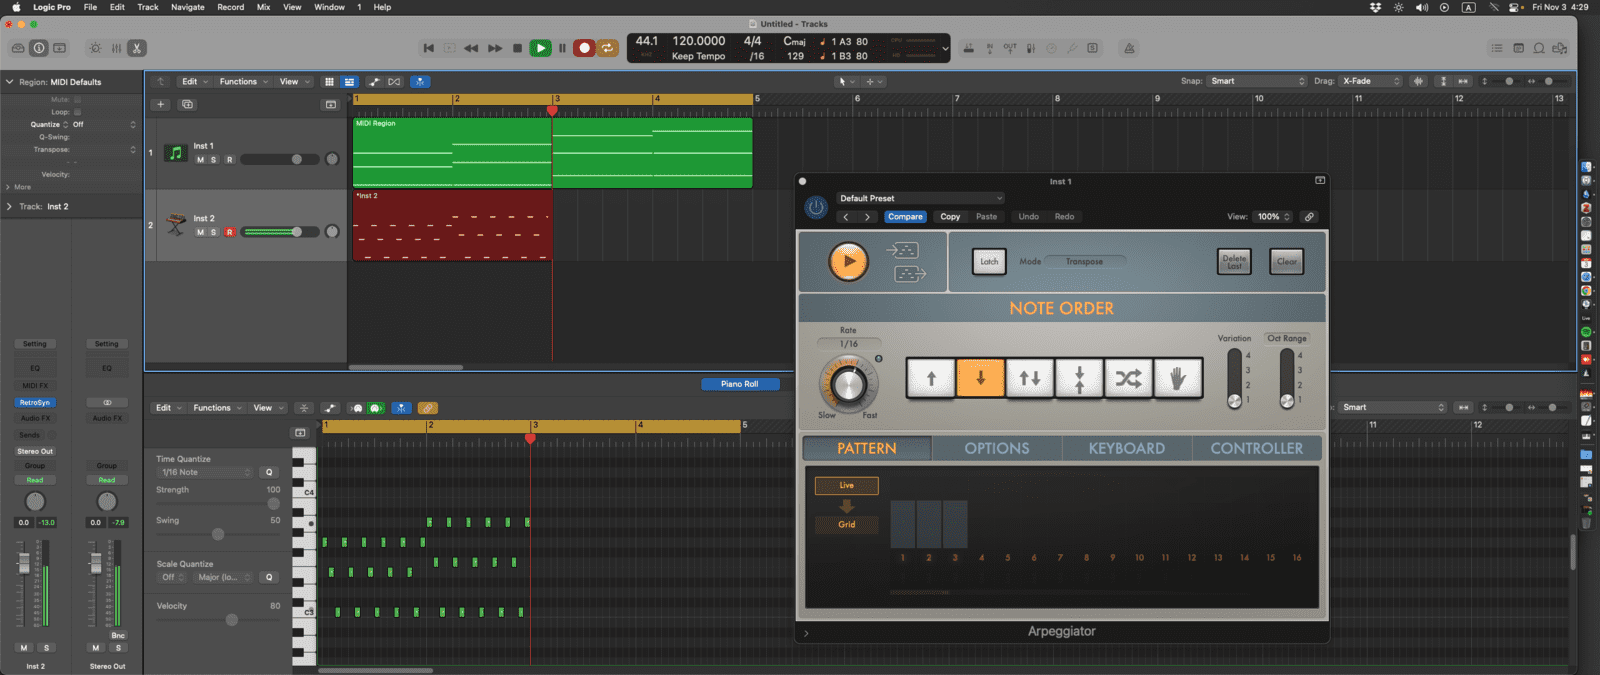
Task: Mute the Inst 1 track
Action: 200,160
